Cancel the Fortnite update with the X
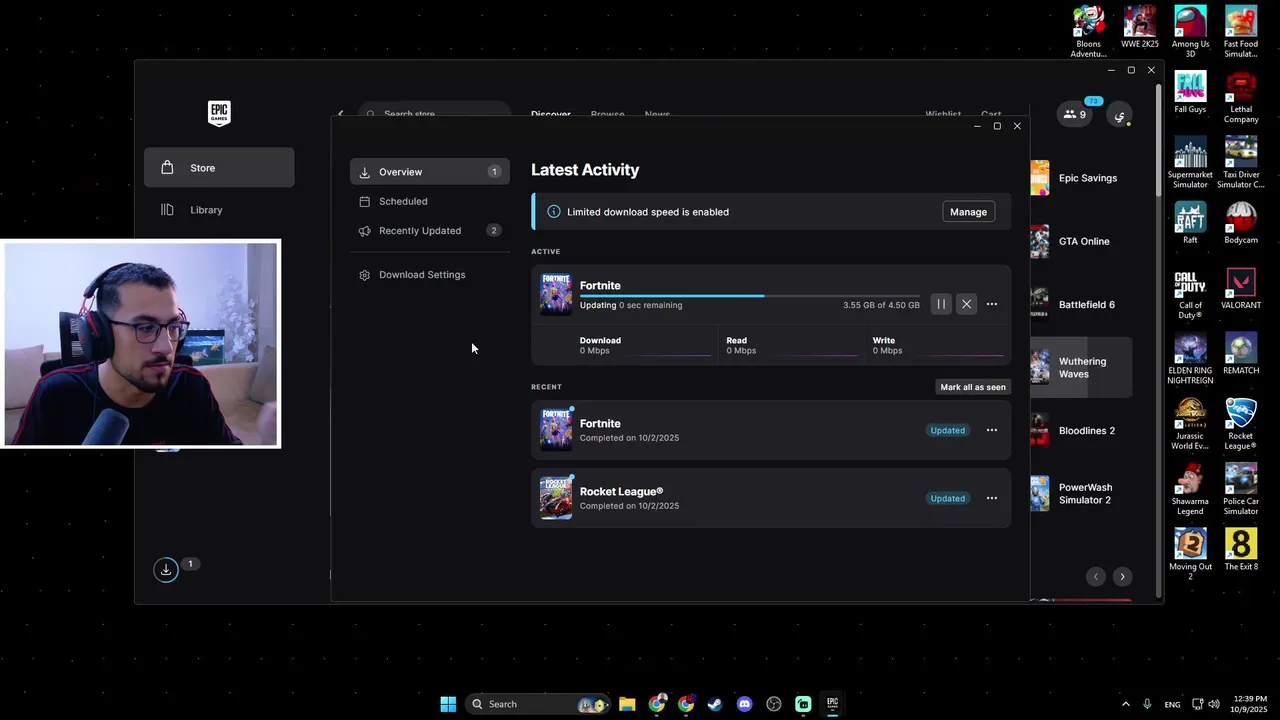This screenshot has height=720, width=1280. (966, 304)
